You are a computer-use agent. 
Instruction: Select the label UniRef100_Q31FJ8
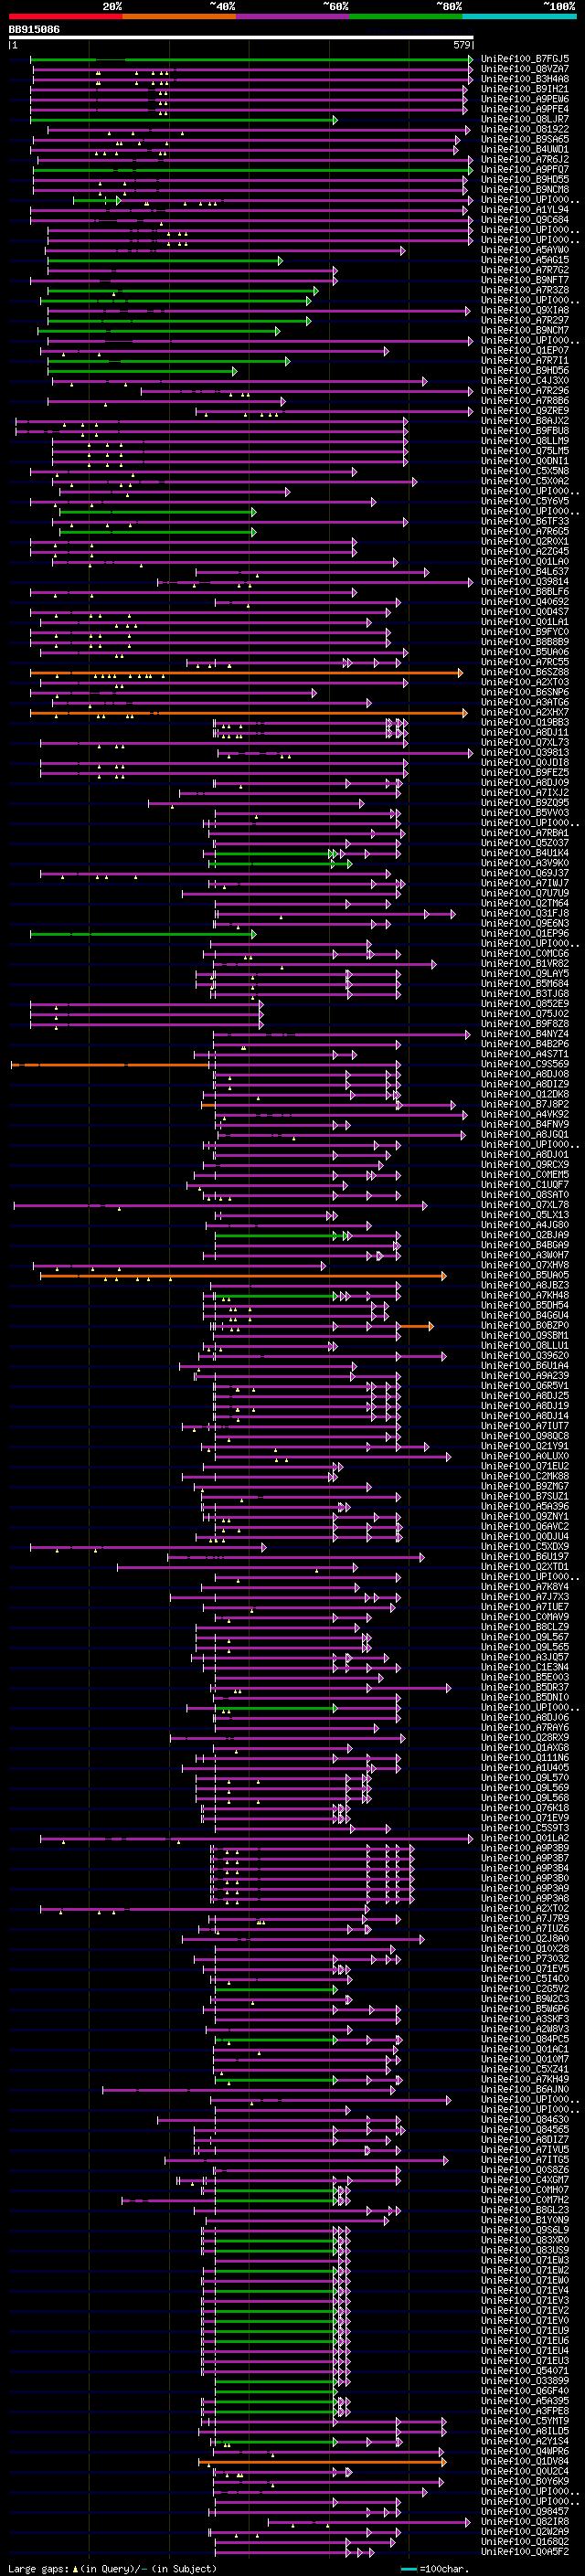525,914
